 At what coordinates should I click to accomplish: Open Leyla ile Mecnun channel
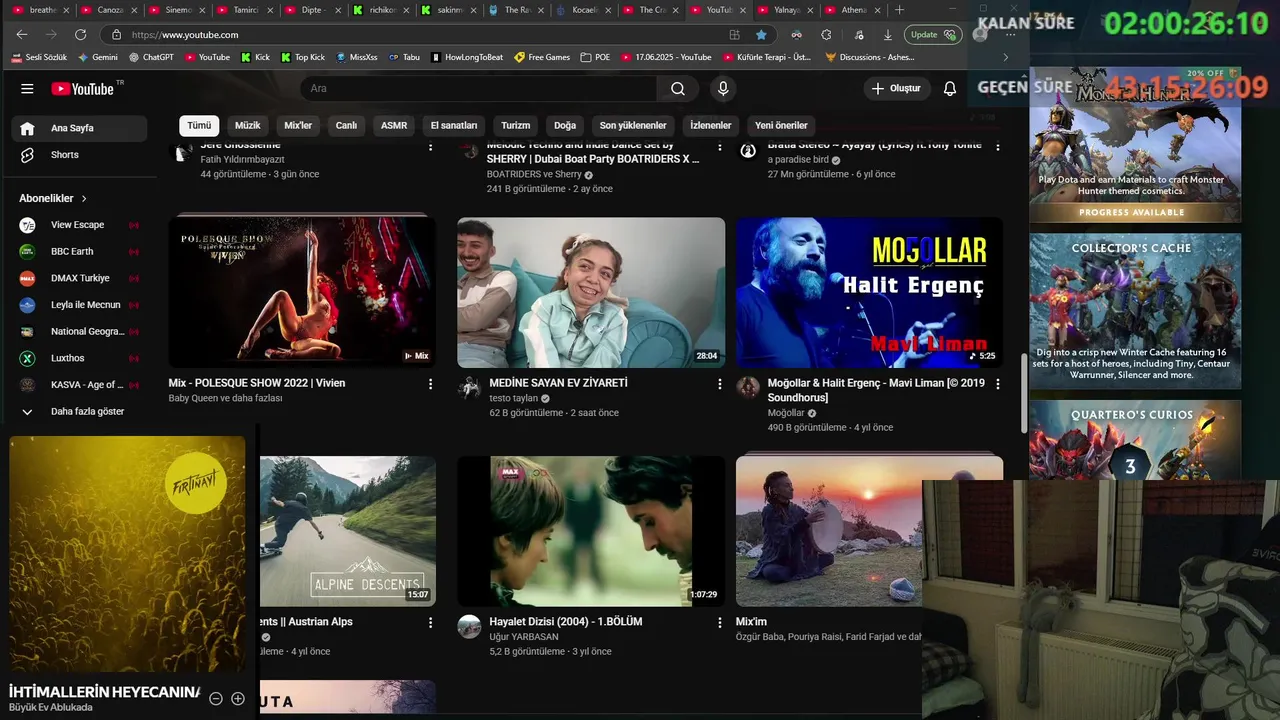[x=79, y=305]
